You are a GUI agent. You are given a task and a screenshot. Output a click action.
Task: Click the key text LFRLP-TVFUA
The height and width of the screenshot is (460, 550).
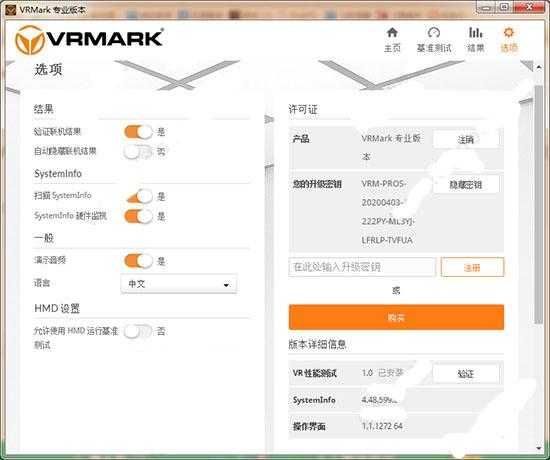387,240
